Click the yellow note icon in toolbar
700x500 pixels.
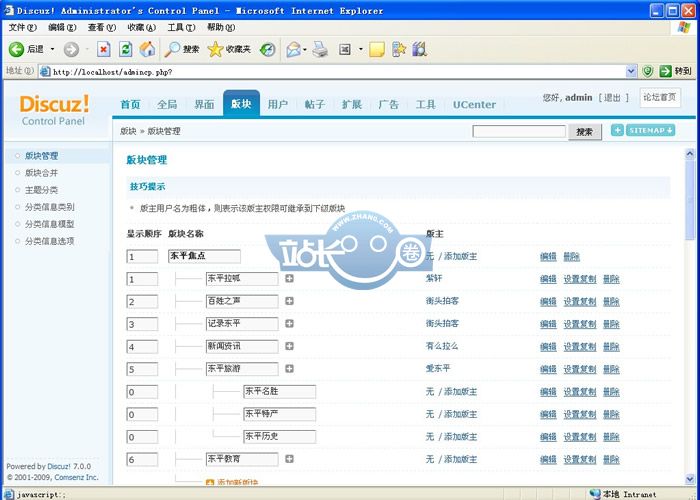[377, 49]
